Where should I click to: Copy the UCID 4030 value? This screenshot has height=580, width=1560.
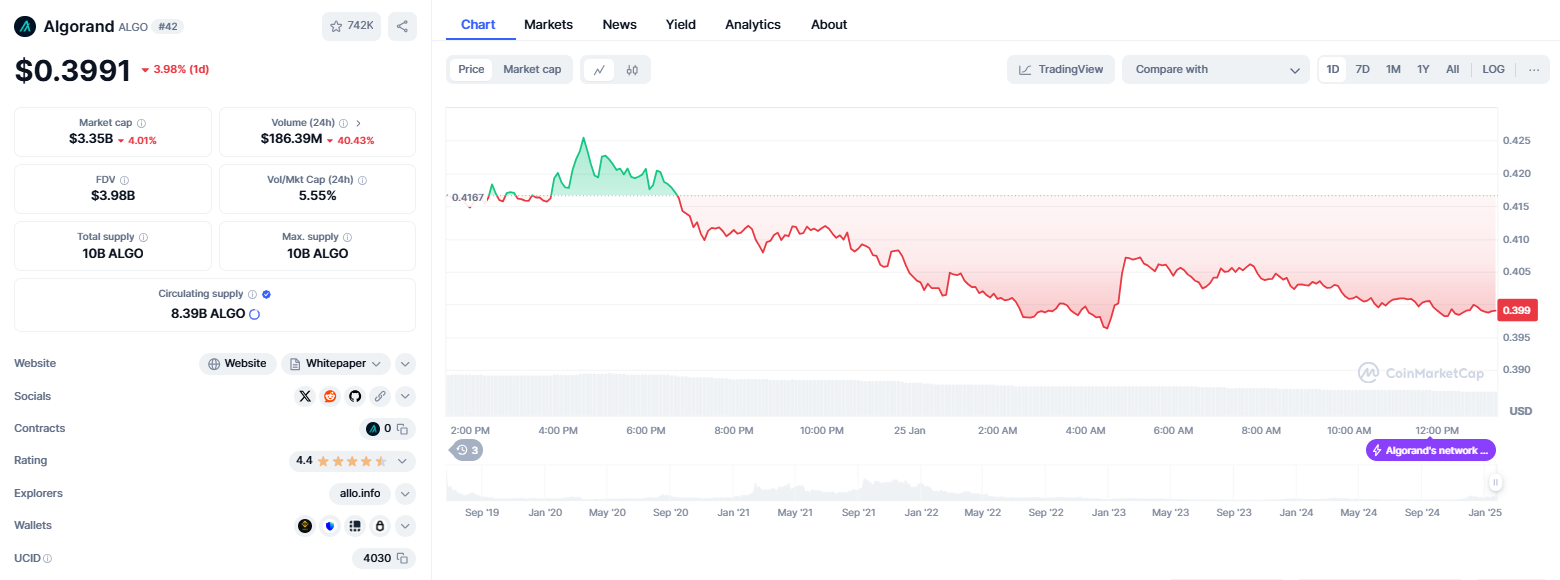(402, 558)
